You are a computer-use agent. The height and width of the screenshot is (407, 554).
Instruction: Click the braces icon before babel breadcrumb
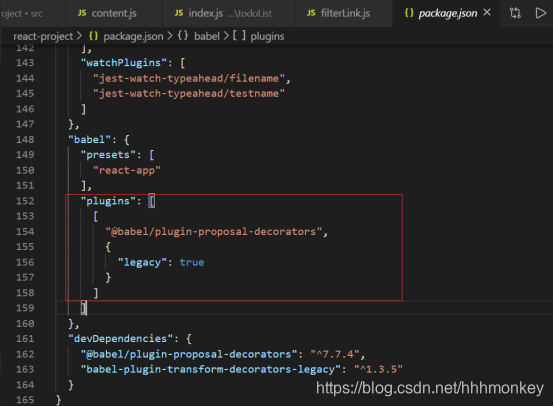pyautogui.click(x=183, y=36)
